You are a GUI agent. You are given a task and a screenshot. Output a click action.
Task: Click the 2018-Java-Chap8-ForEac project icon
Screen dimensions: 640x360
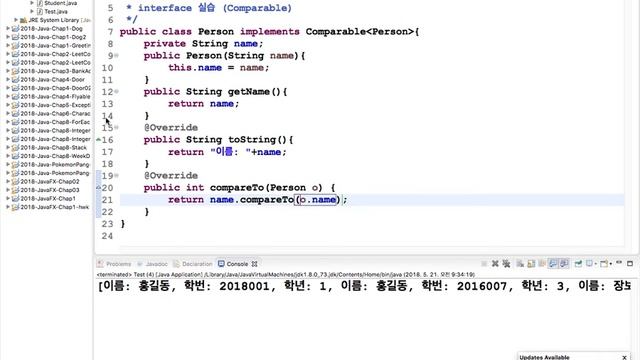pyautogui.click(x=15, y=122)
